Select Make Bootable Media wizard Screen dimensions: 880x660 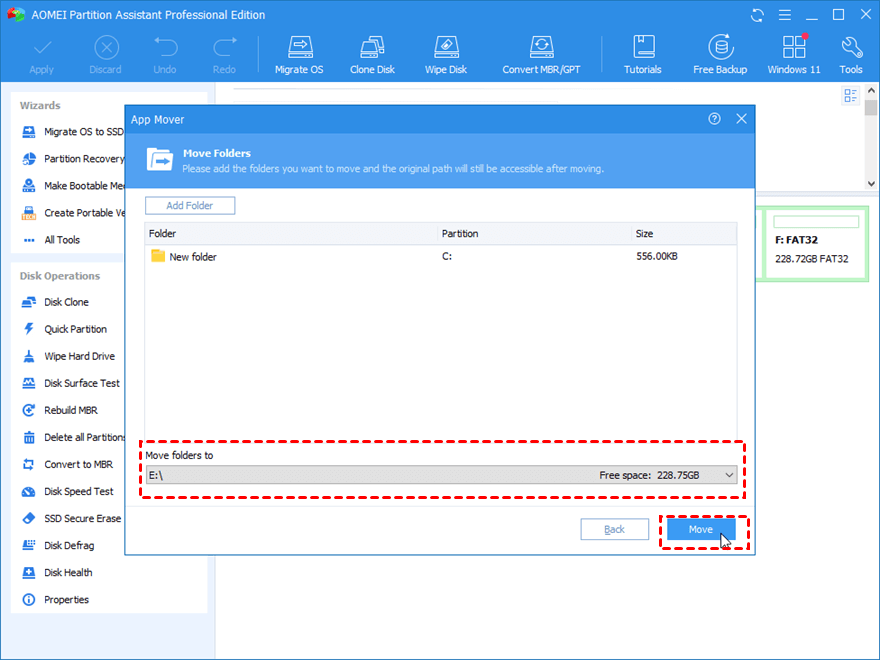point(72,186)
